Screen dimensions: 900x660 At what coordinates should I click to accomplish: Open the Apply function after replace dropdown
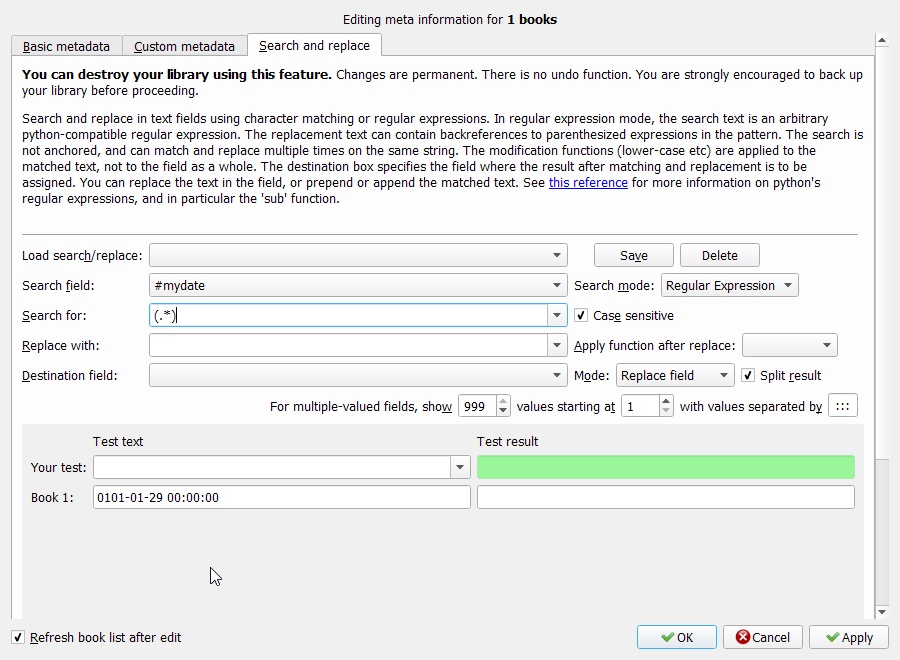coord(790,345)
